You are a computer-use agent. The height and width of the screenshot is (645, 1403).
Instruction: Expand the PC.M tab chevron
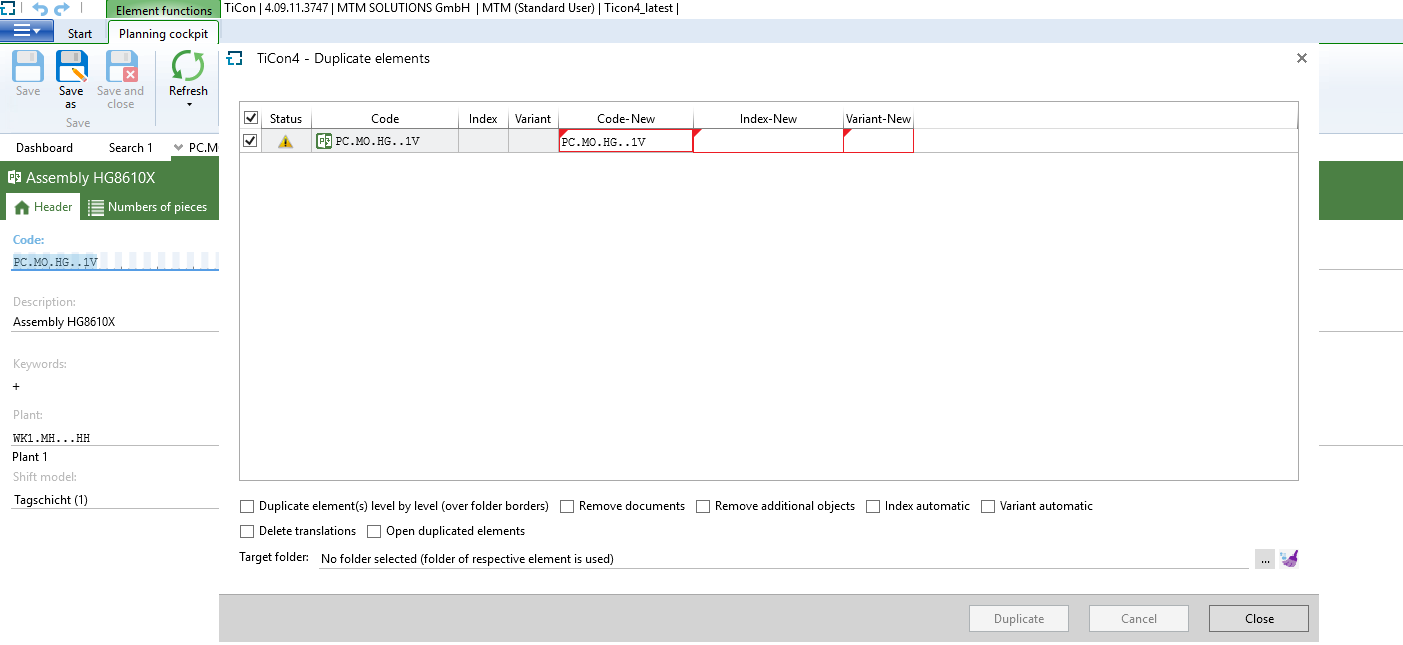pyautogui.click(x=178, y=148)
